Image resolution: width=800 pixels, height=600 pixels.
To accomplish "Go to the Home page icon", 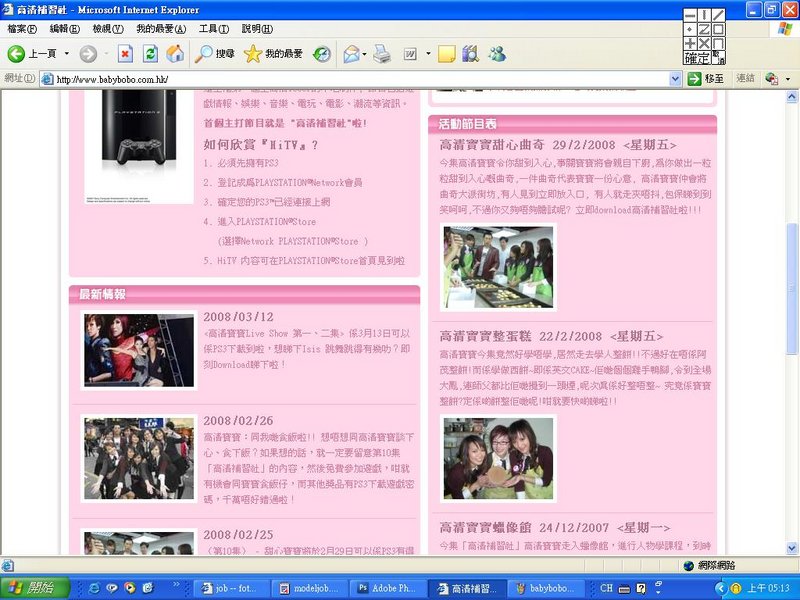I will tap(175, 53).
